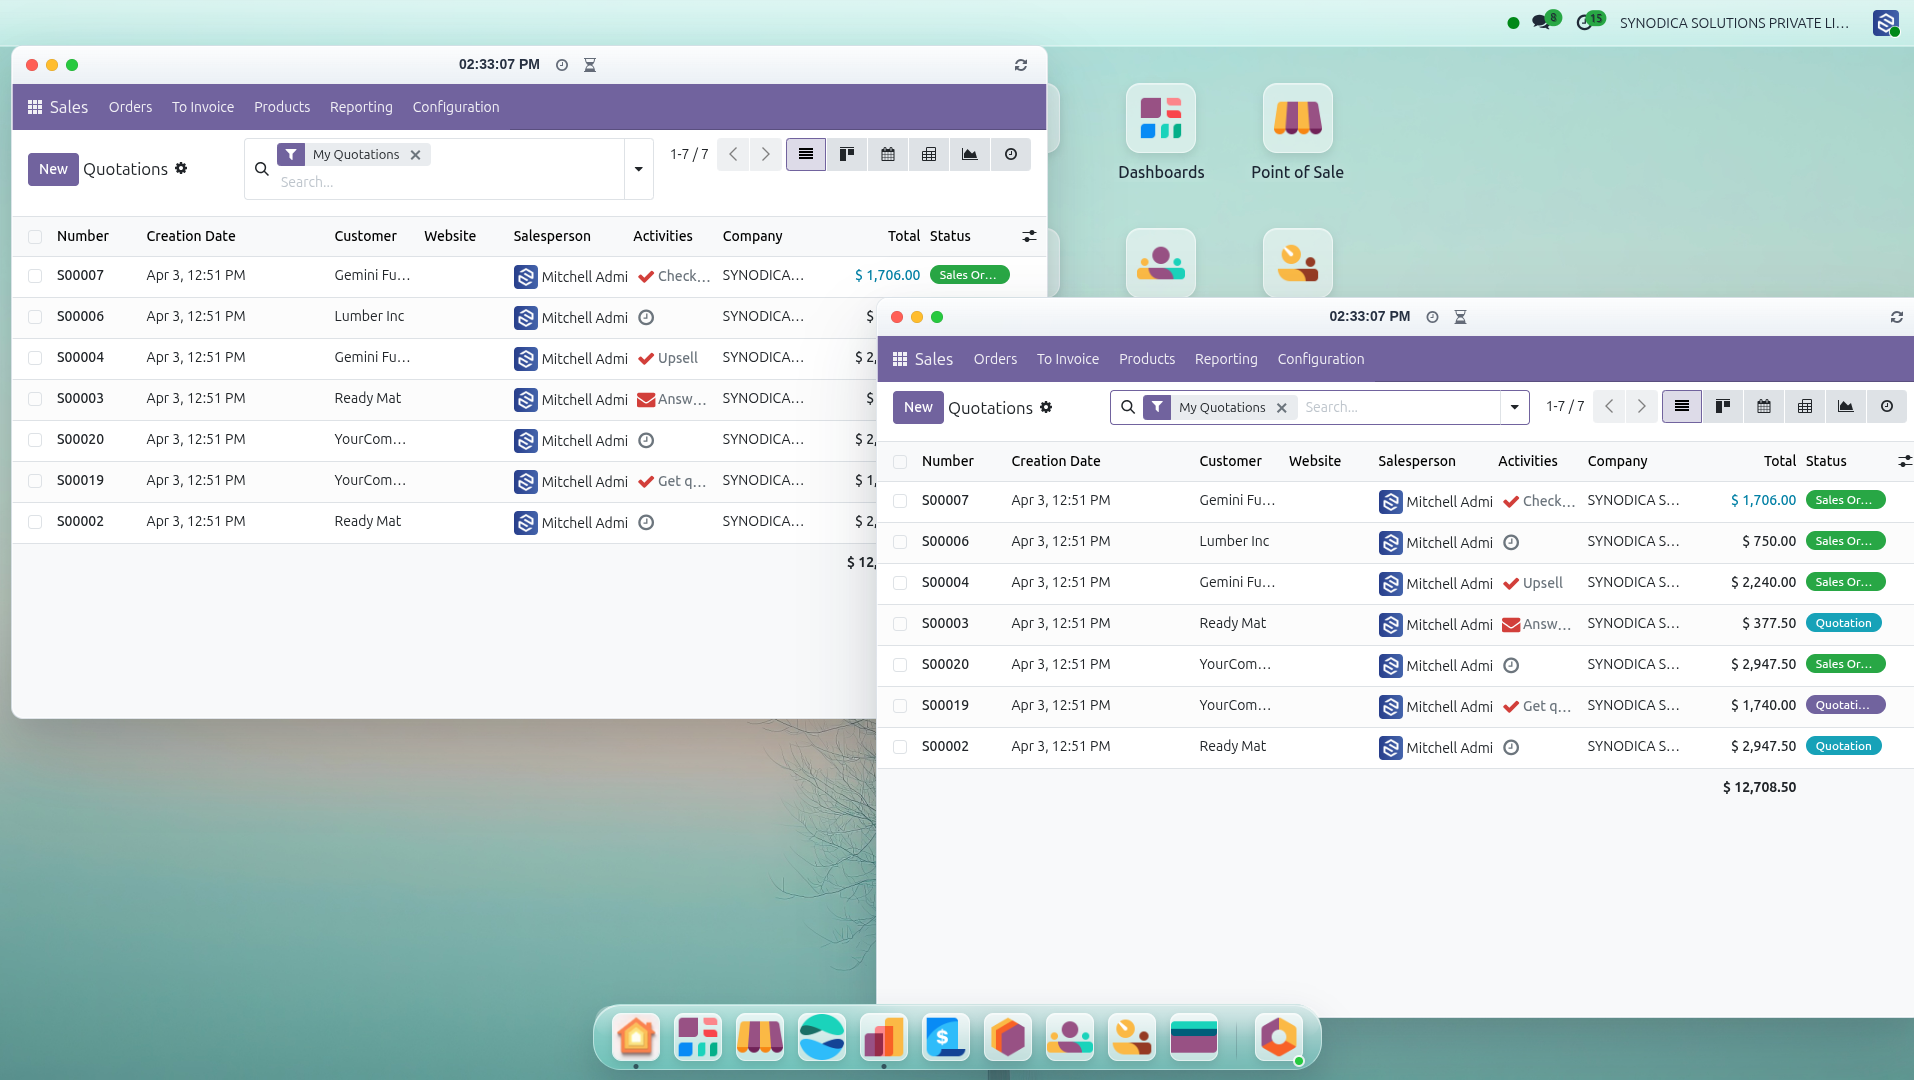Open the Quotations gear menu in the front window
1914x1080 pixels.
[1046, 407]
